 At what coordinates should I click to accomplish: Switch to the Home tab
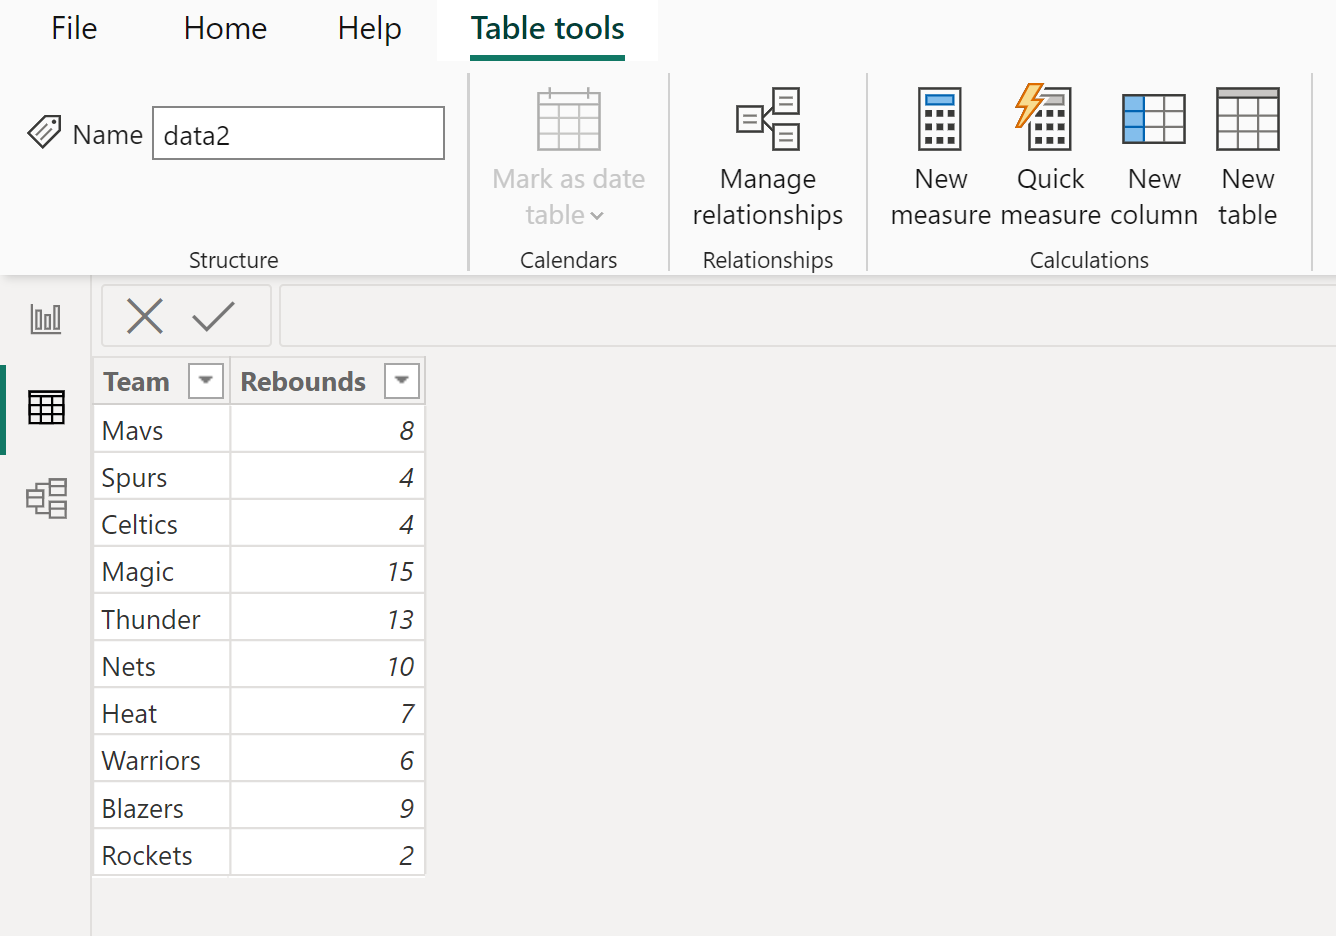[225, 29]
